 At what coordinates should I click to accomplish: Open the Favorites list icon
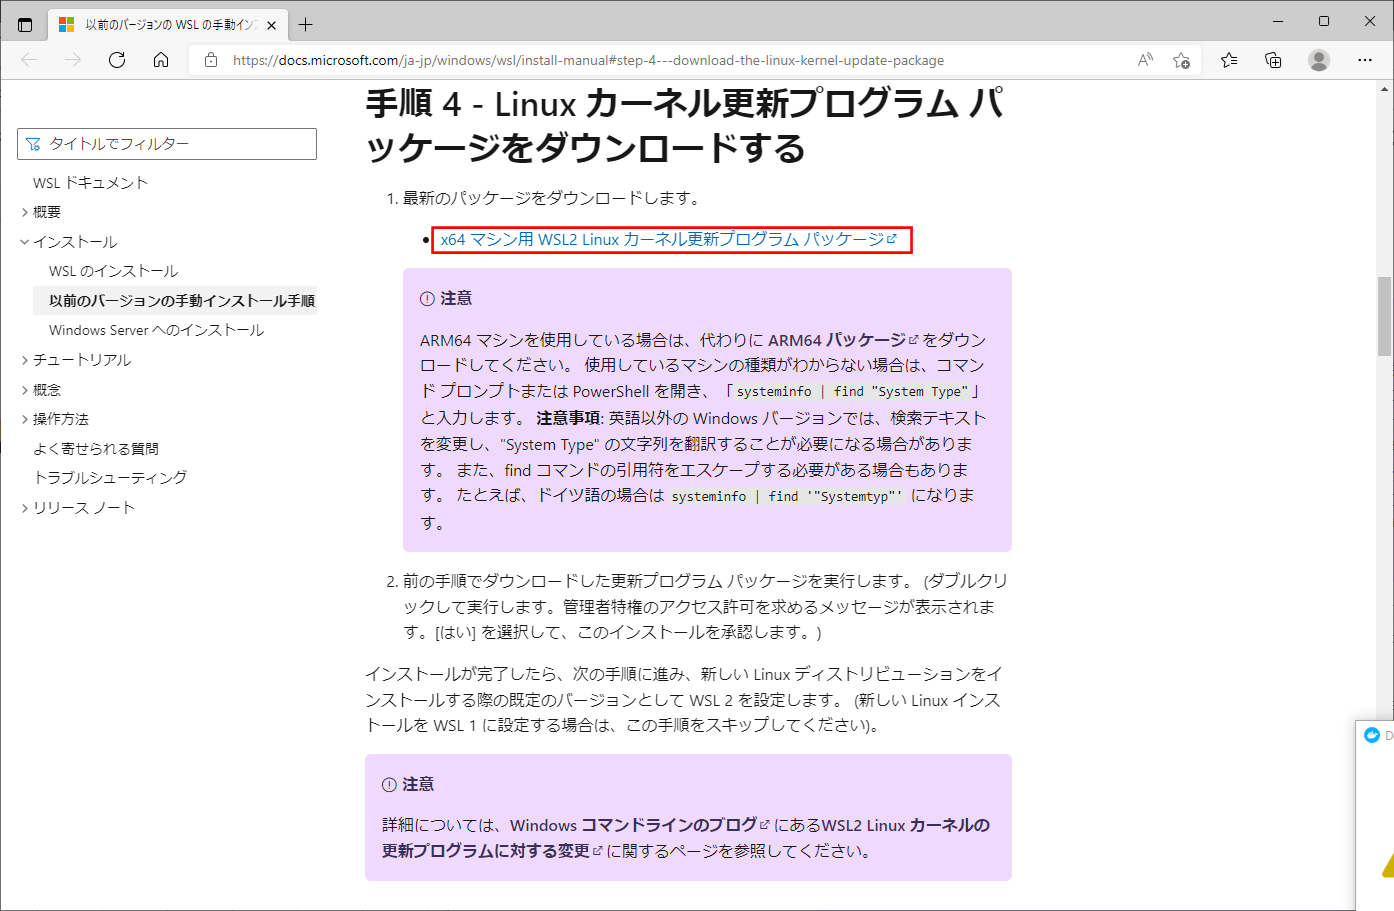point(1229,60)
